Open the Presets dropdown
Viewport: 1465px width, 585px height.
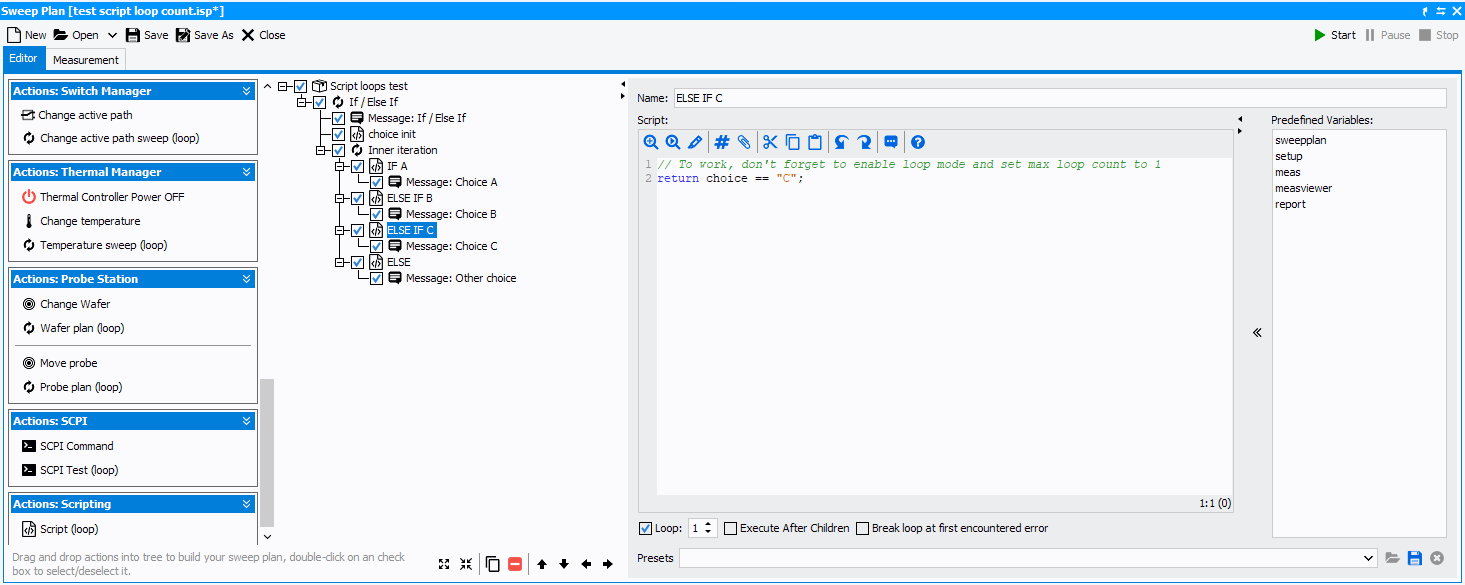pyautogui.click(x=1369, y=558)
